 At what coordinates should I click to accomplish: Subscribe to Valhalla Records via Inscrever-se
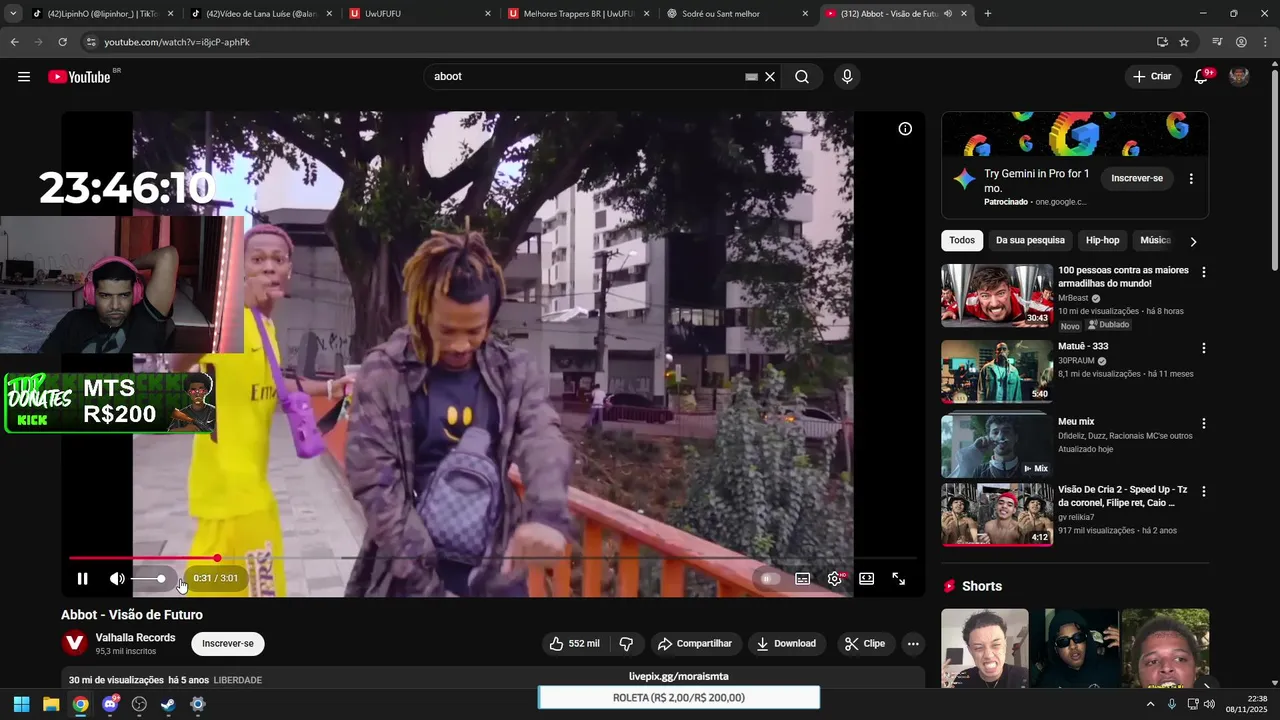point(228,644)
